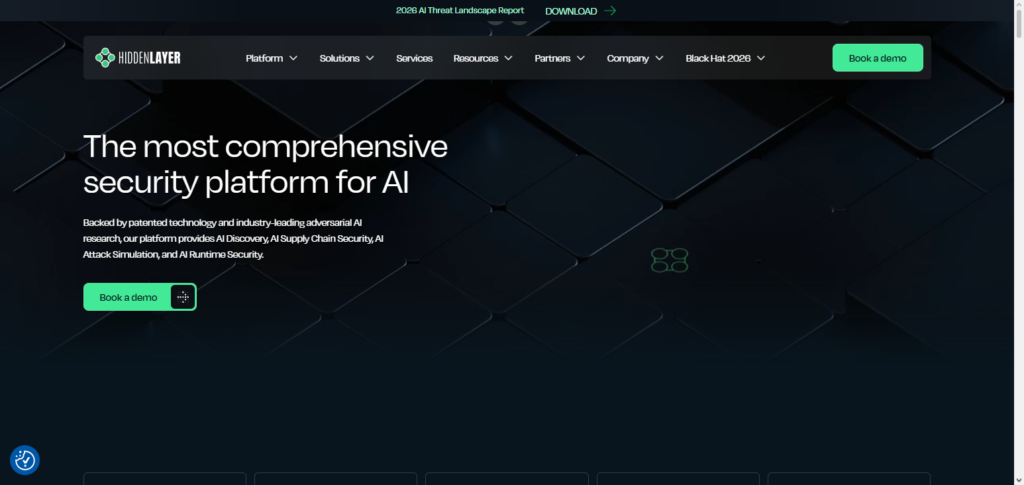Open the Platform nav item
The image size is (1024, 485).
(264, 58)
